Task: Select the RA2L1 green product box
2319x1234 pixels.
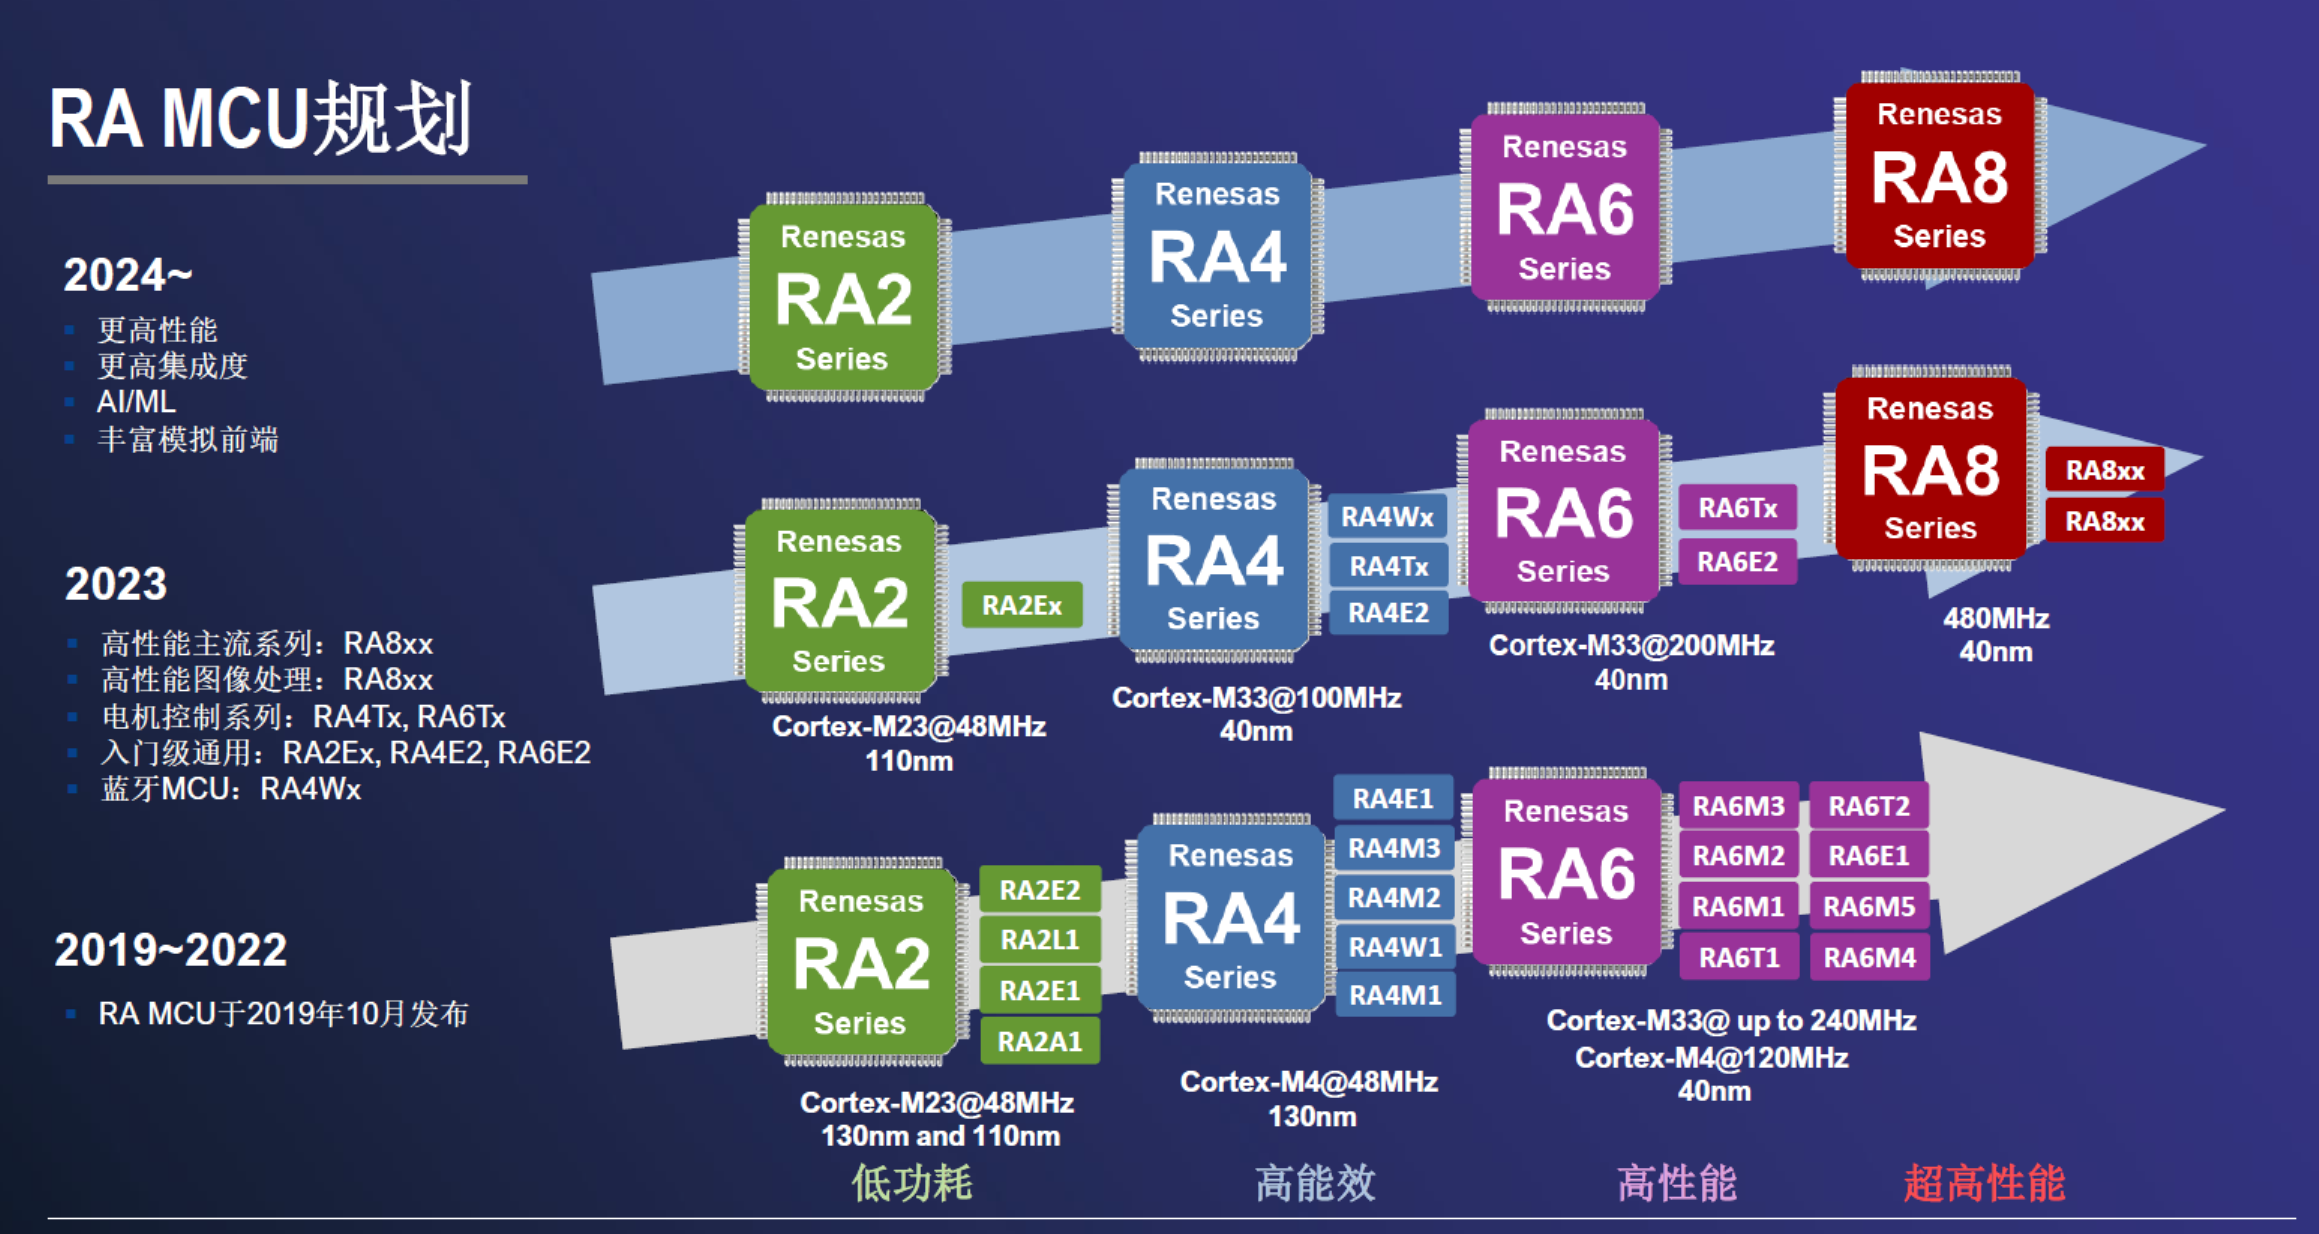Action: [1039, 940]
